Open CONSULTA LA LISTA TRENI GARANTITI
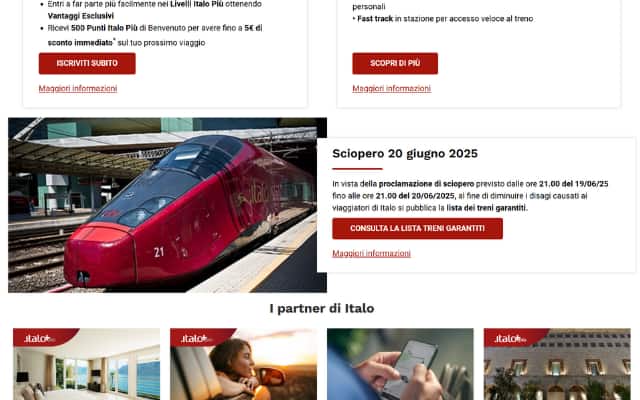The width and height of the screenshot is (640, 400). click(417, 229)
